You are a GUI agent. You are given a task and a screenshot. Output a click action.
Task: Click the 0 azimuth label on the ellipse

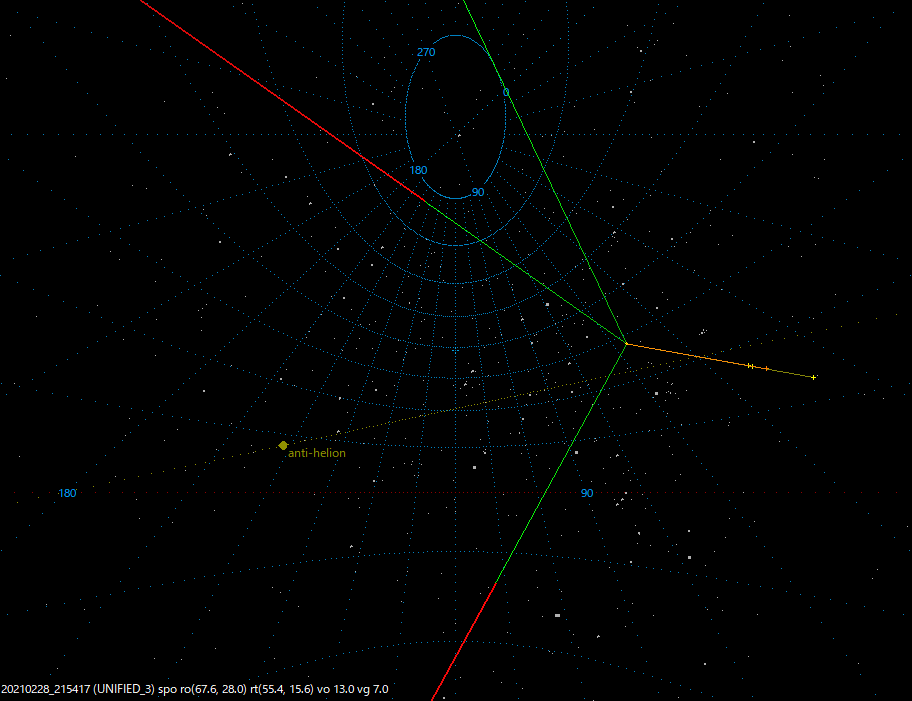pos(506,91)
